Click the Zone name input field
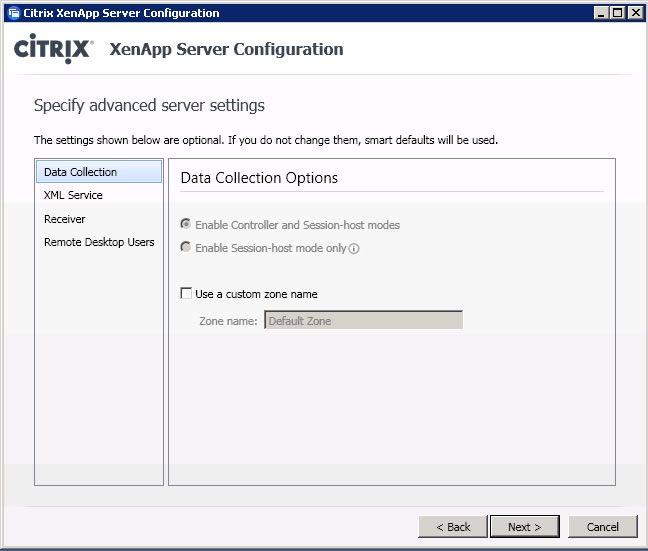Screen dimensions: 648x551 point(363,320)
